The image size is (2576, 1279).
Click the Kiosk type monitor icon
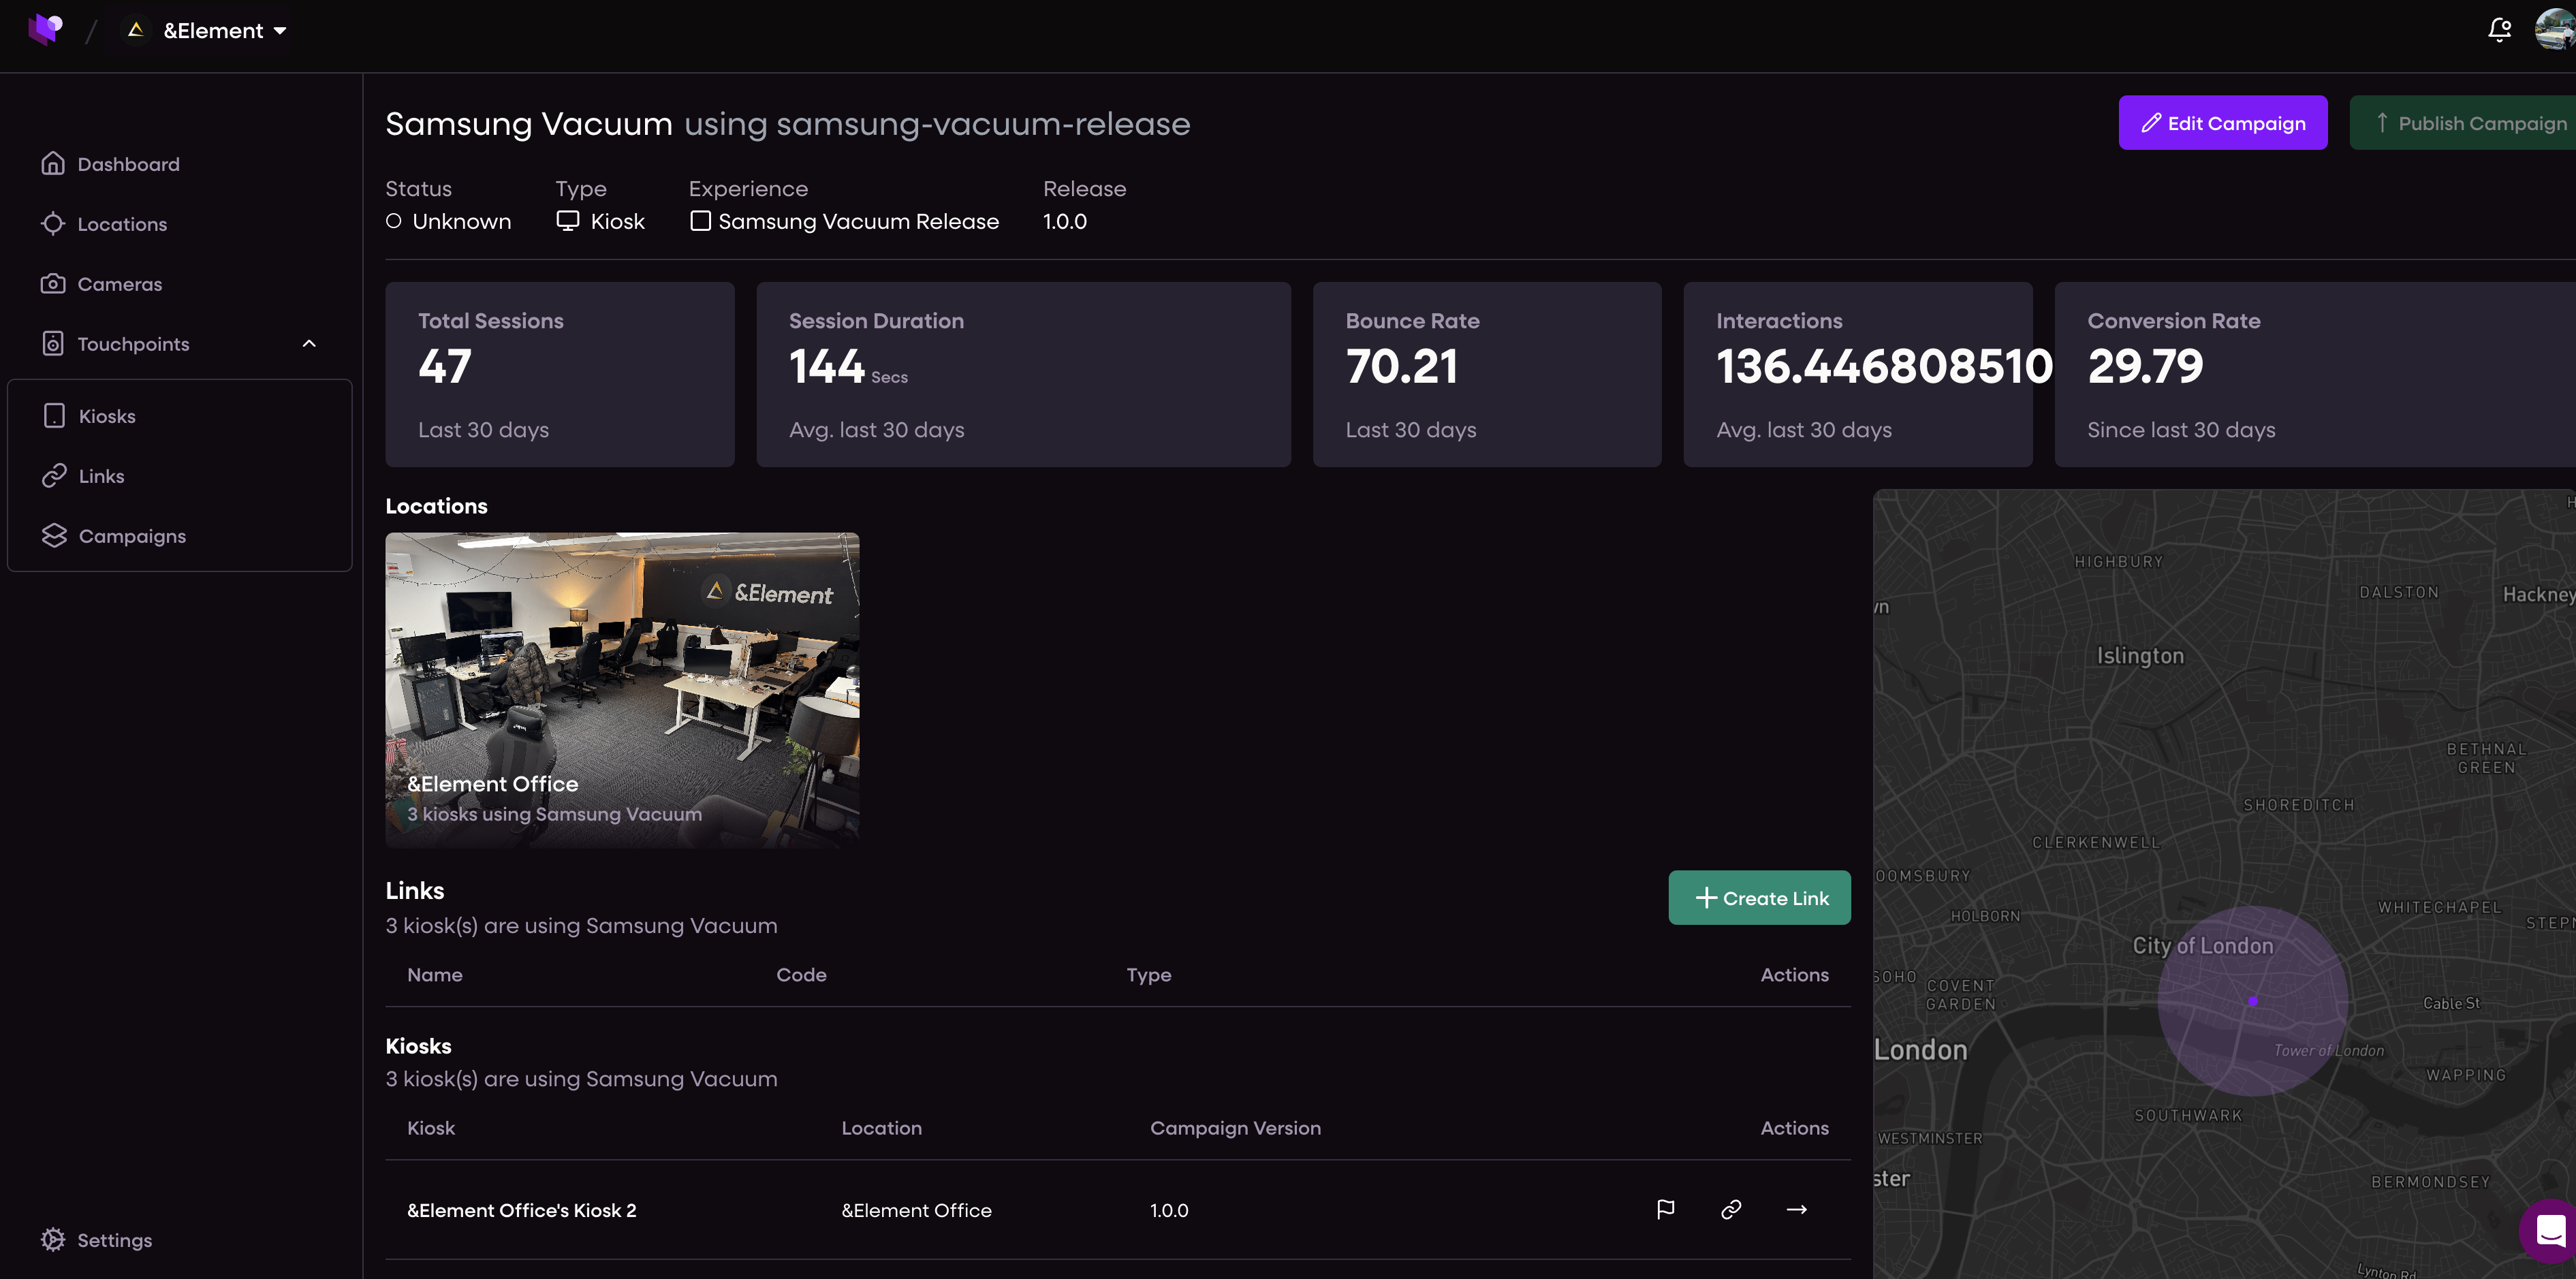(x=568, y=221)
